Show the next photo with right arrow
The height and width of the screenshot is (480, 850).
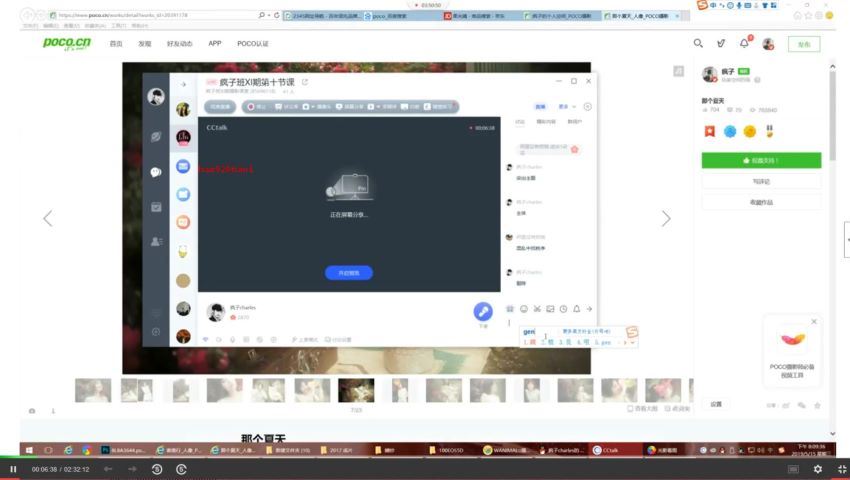666,219
